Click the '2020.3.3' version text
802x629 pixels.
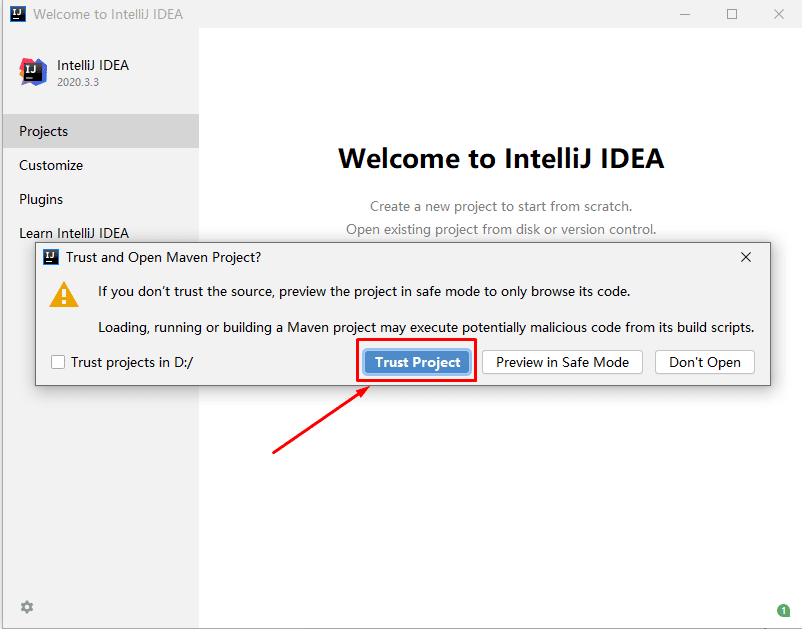78,82
